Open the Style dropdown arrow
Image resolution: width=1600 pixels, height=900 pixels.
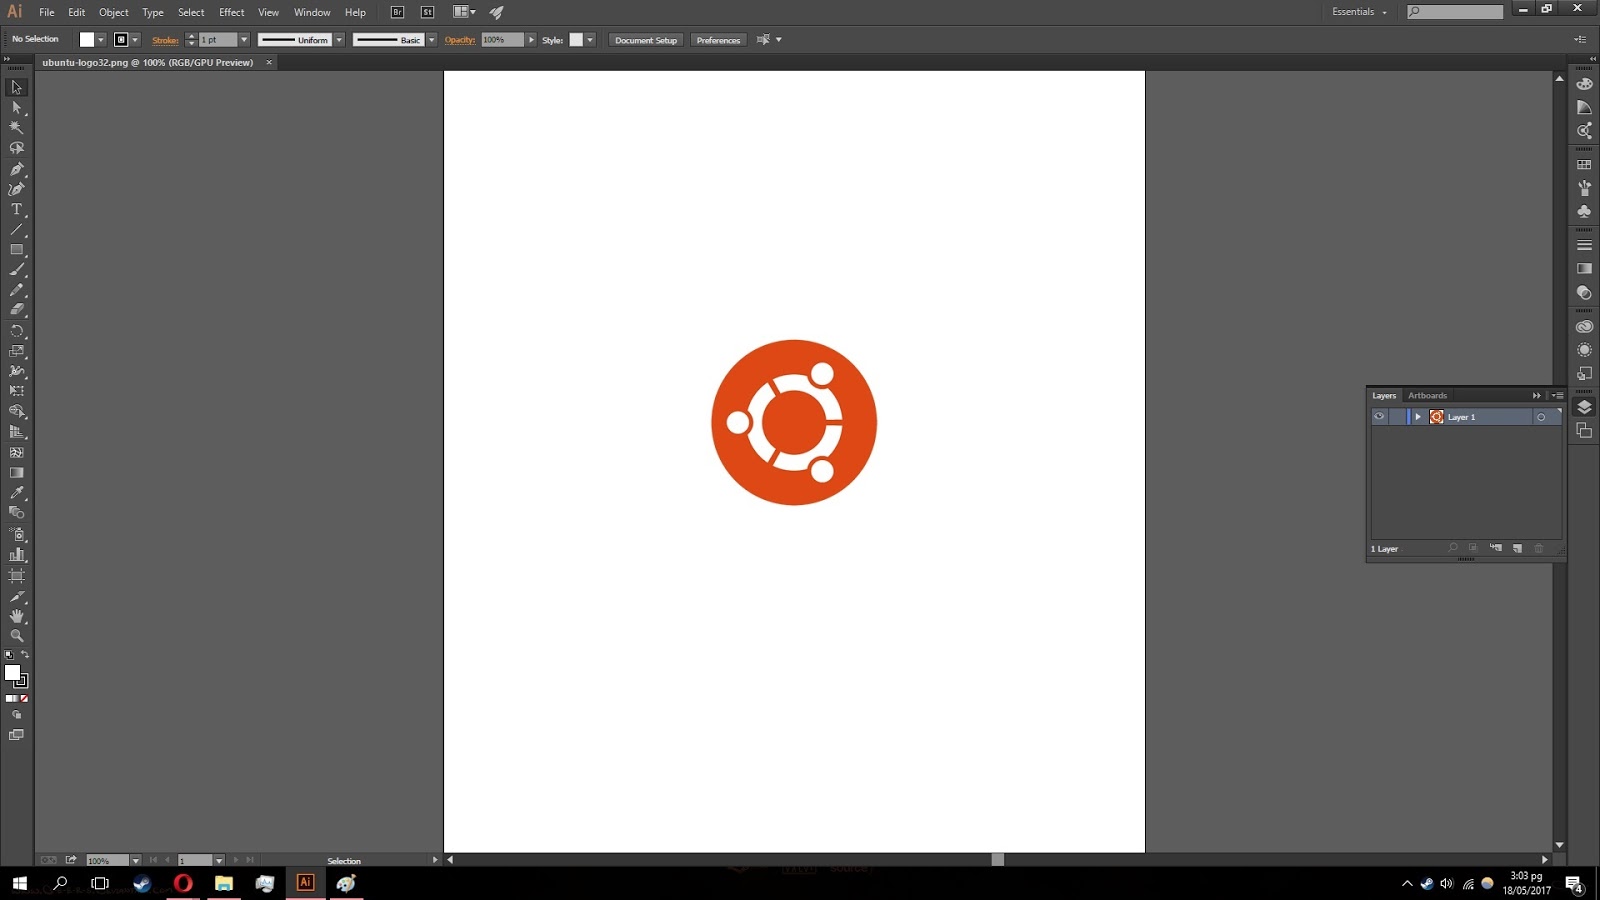click(x=590, y=40)
